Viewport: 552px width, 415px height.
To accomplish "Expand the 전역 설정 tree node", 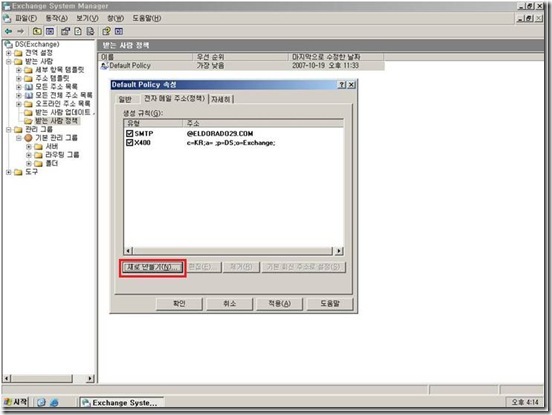I will point(9,53).
